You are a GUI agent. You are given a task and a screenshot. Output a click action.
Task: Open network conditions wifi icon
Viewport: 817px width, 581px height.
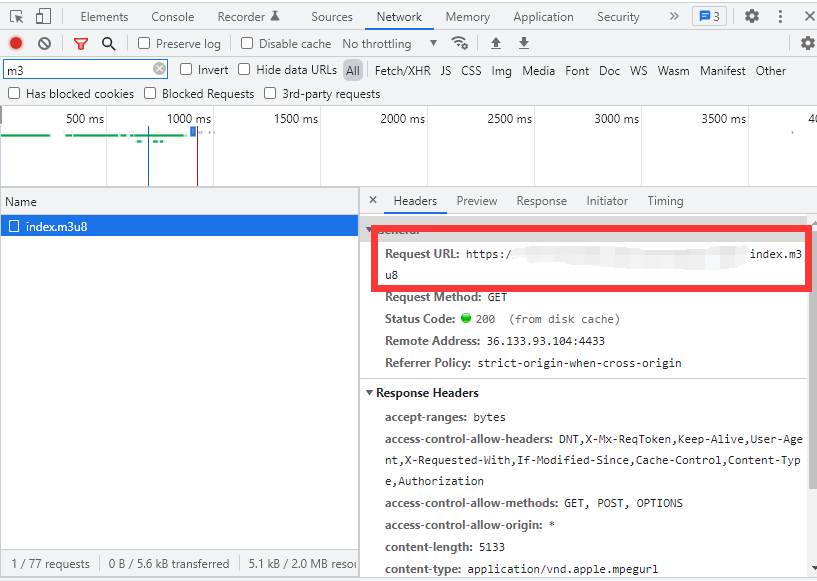coord(460,43)
